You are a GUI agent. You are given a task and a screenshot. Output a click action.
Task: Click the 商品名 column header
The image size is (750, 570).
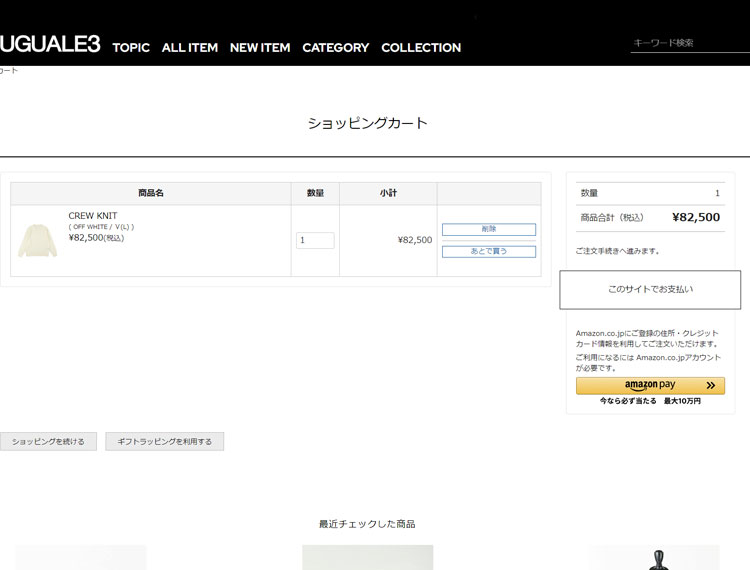pos(151,193)
